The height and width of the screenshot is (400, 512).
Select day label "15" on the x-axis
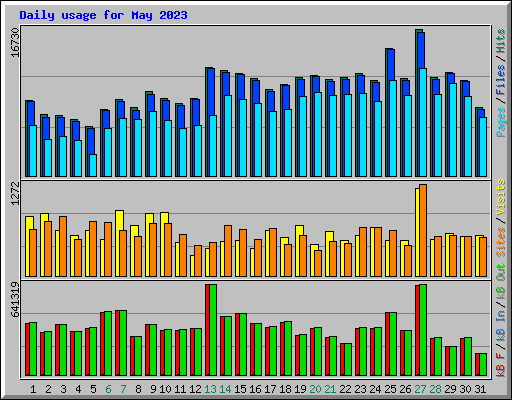(x=240, y=389)
